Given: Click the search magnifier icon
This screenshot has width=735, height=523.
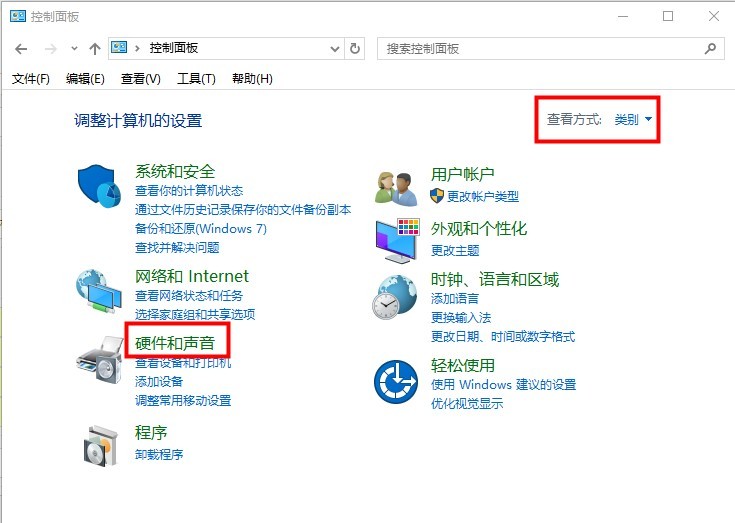Looking at the screenshot, I should (x=710, y=48).
